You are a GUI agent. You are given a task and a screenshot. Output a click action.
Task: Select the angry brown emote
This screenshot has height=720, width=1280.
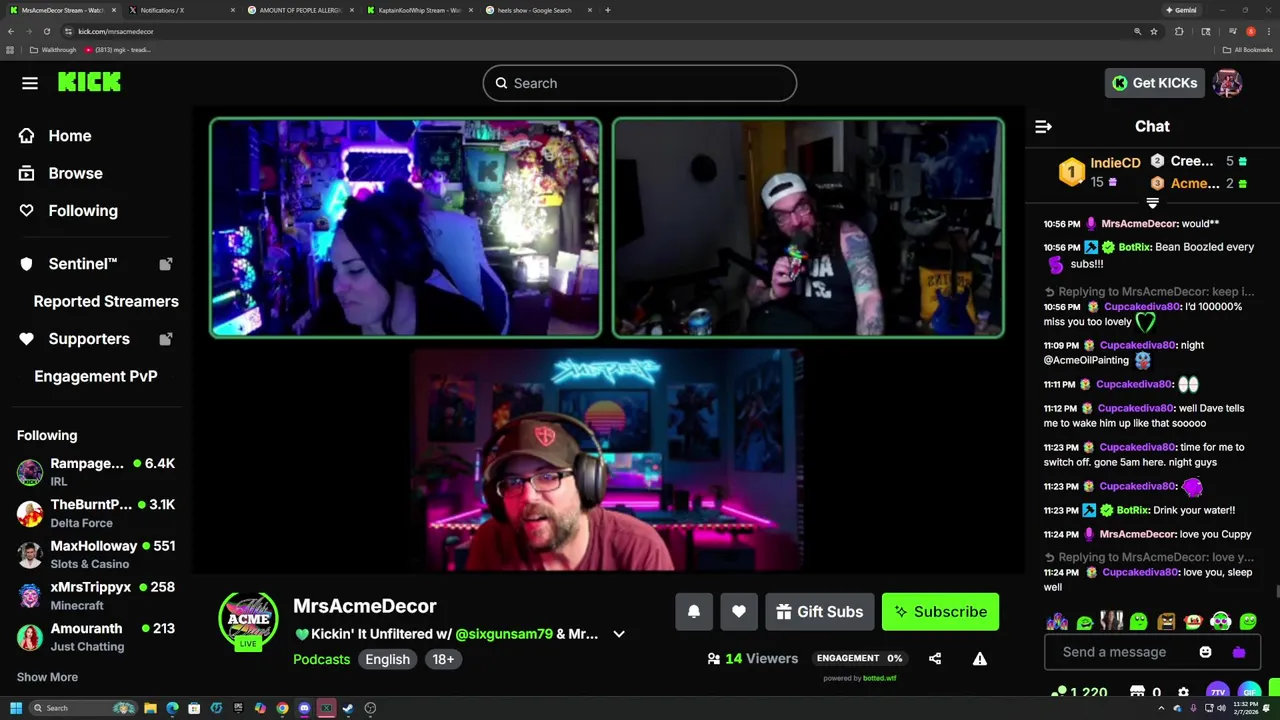pyautogui.click(x=1166, y=621)
